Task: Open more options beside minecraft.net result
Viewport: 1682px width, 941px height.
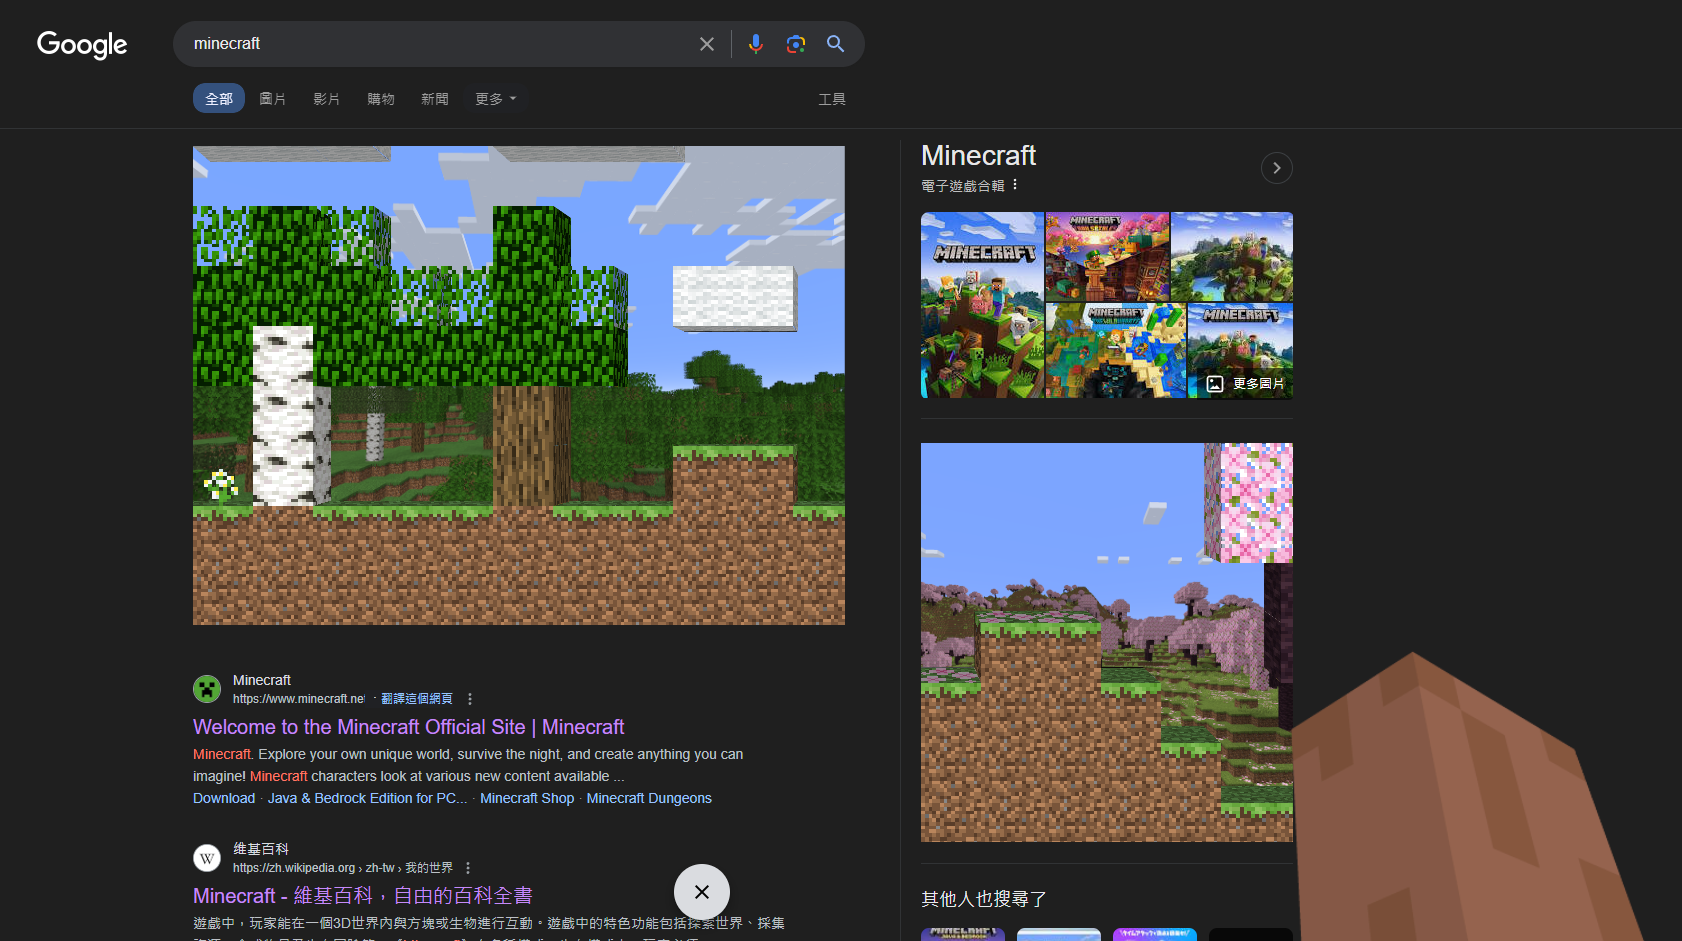Action: 470,699
